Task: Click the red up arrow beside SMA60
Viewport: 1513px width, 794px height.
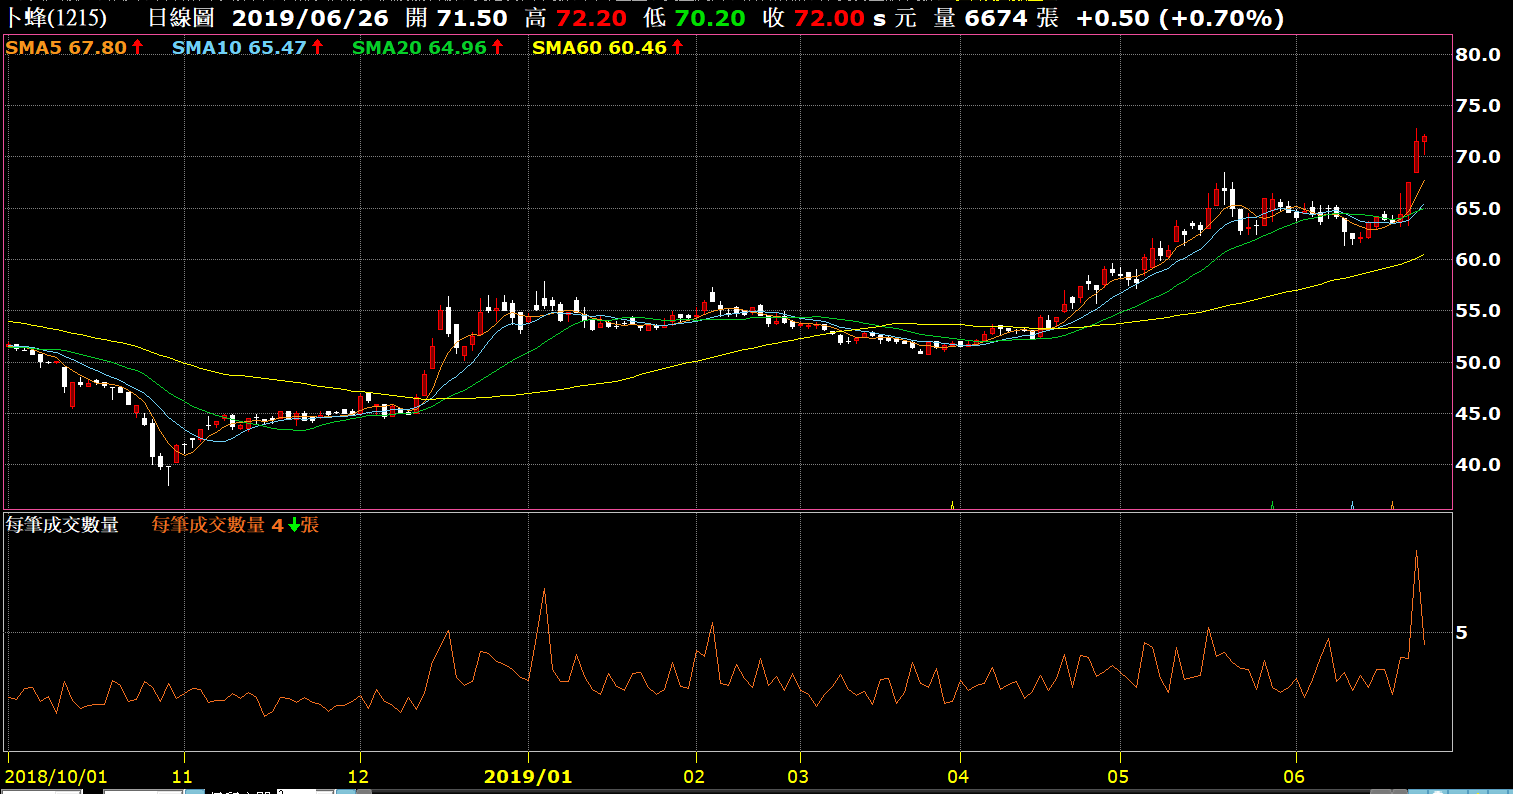Action: [x=677, y=47]
